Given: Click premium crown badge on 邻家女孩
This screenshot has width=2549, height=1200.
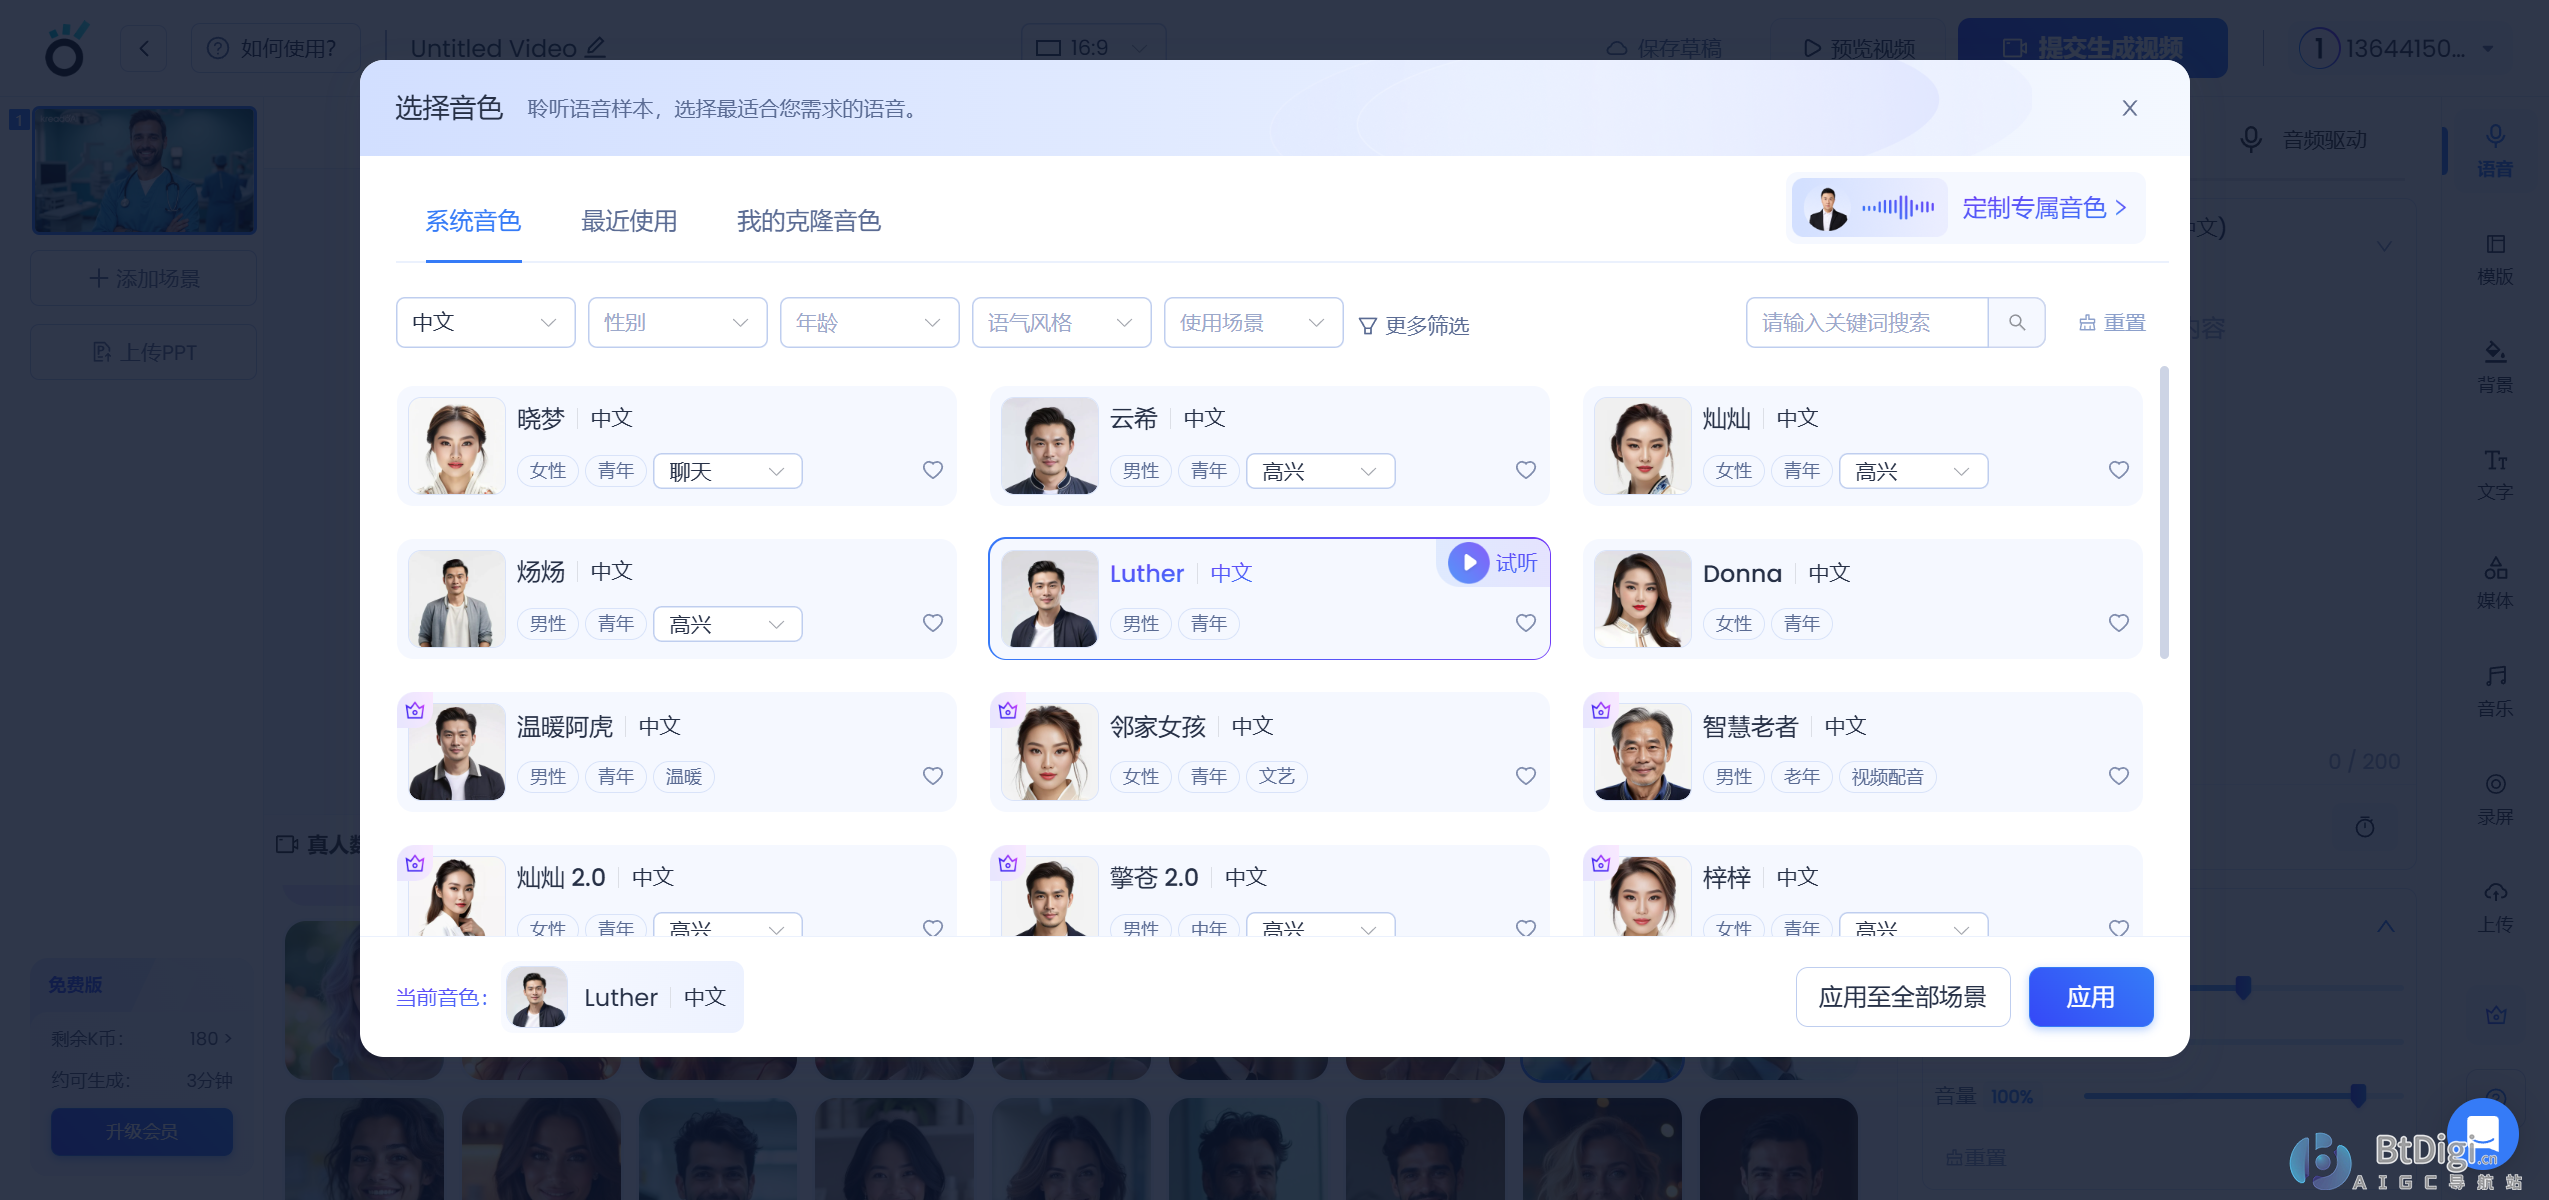Looking at the screenshot, I should coord(1008,711).
